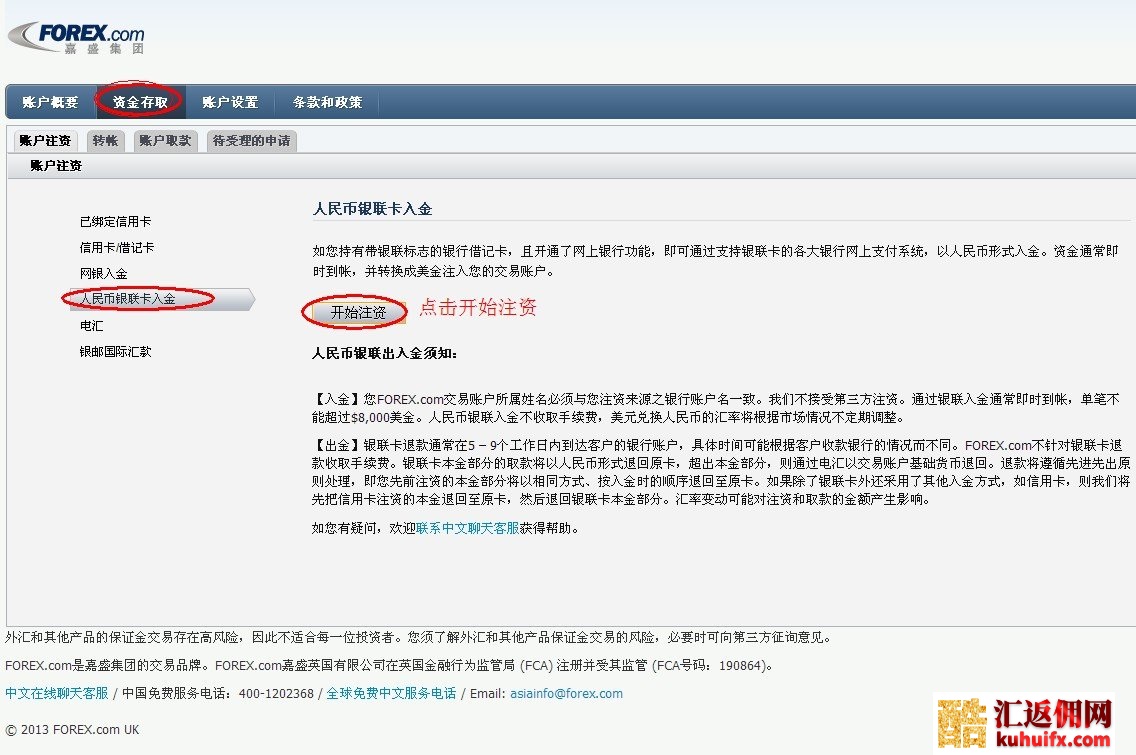
Task: Open the 资金存取 menu item
Action: coord(140,102)
